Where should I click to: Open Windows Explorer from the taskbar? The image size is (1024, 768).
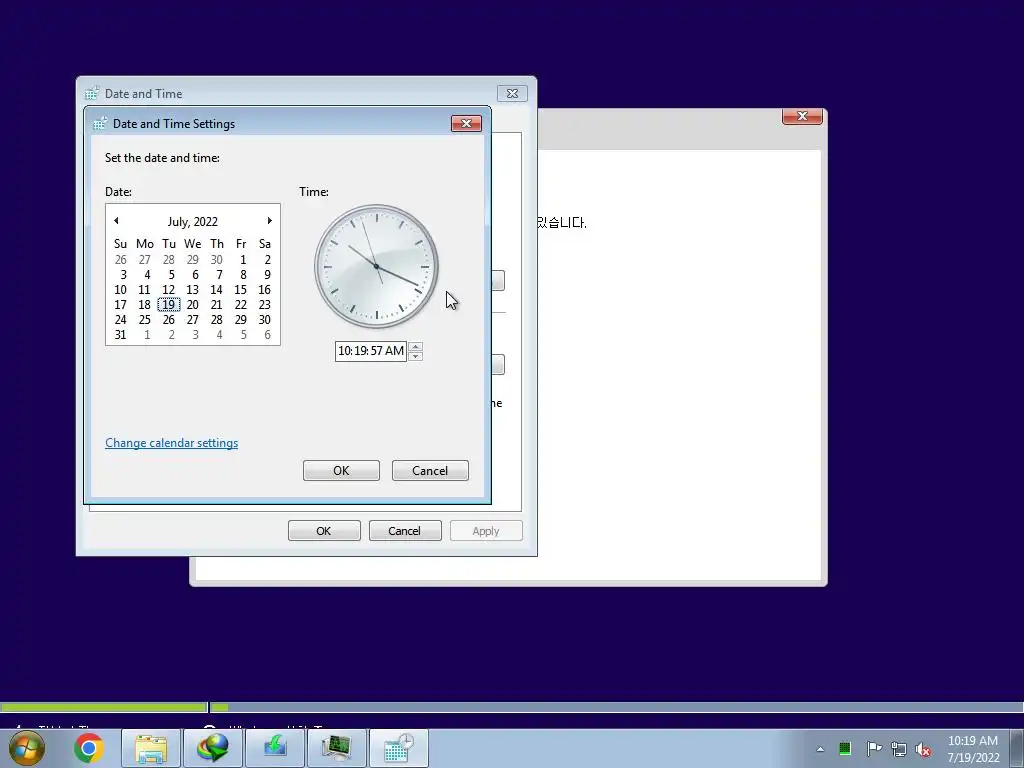pyautogui.click(x=151, y=748)
